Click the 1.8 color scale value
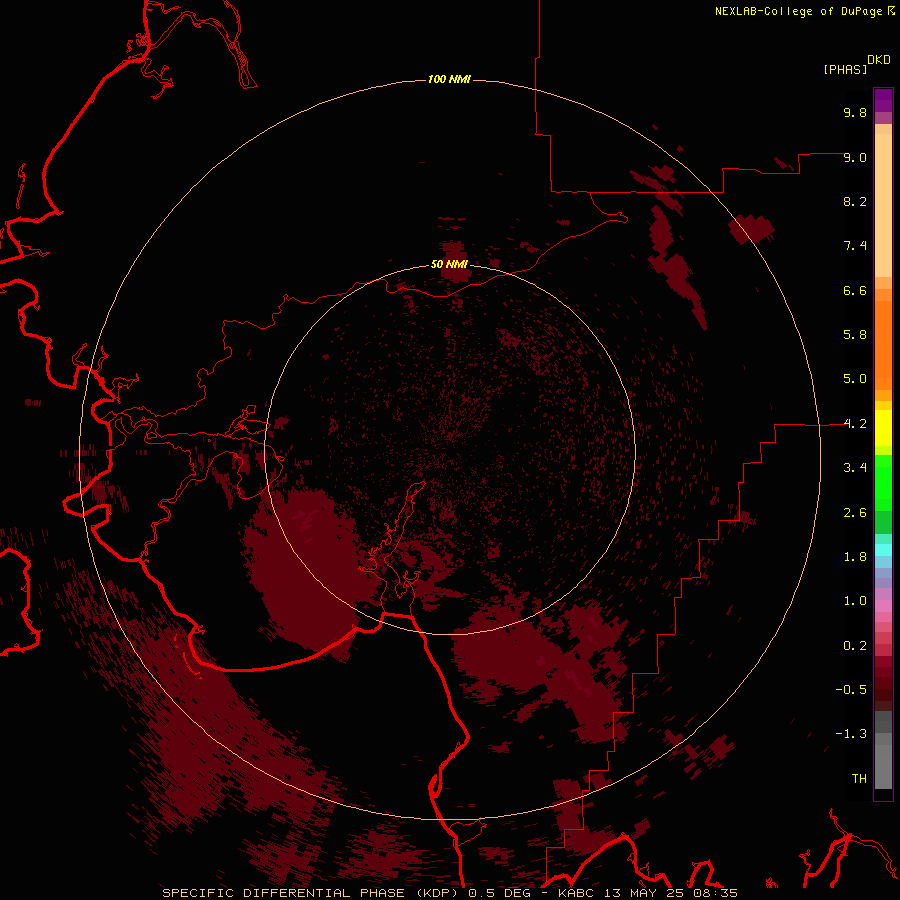This screenshot has width=900, height=900. click(855, 557)
